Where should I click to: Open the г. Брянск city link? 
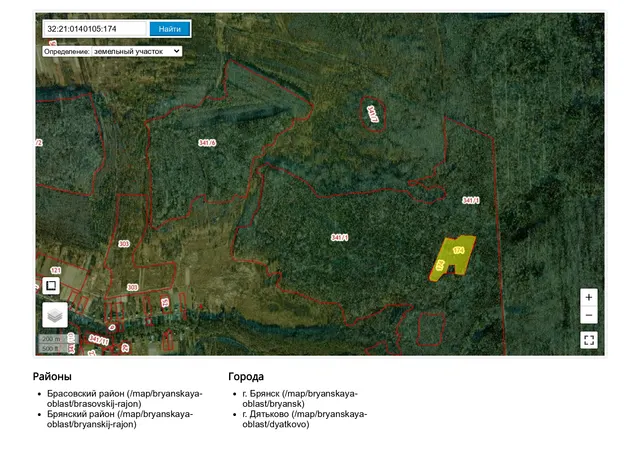300,399
